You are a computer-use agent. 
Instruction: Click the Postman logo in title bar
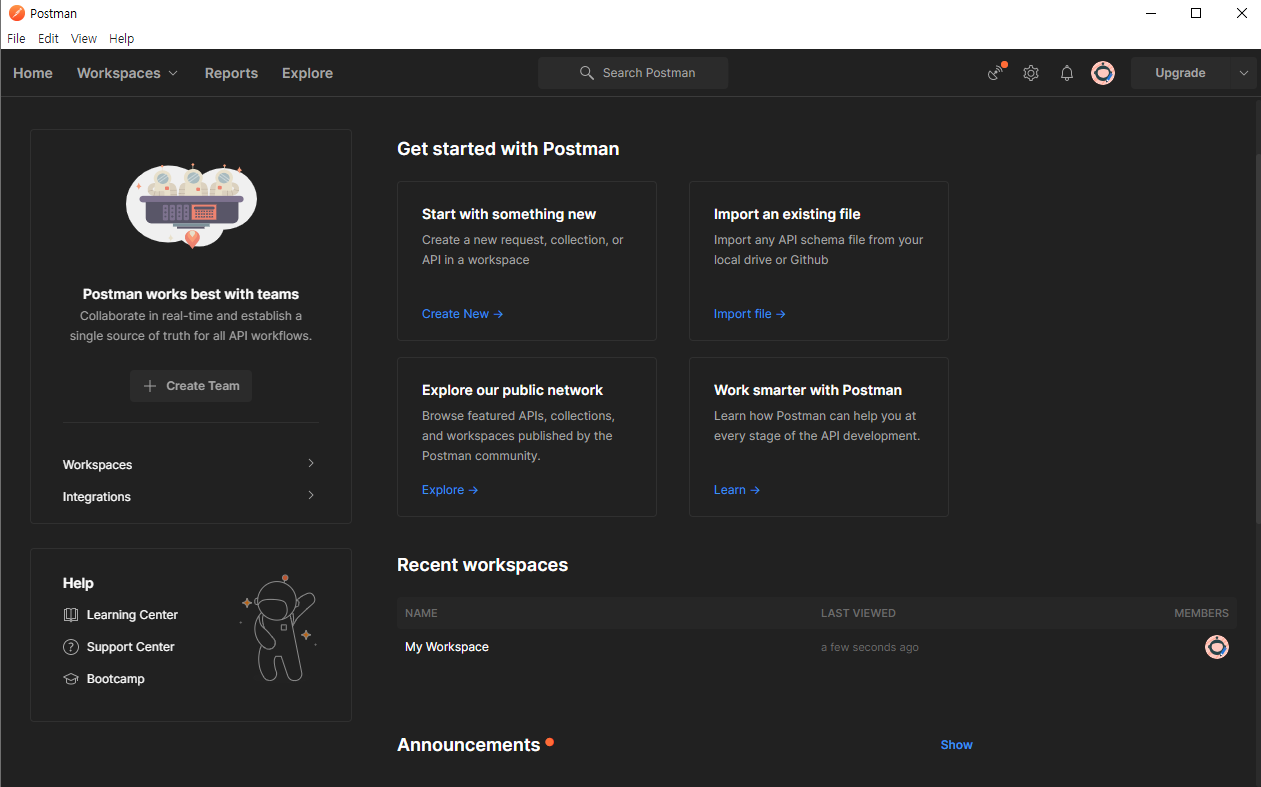(x=16, y=13)
